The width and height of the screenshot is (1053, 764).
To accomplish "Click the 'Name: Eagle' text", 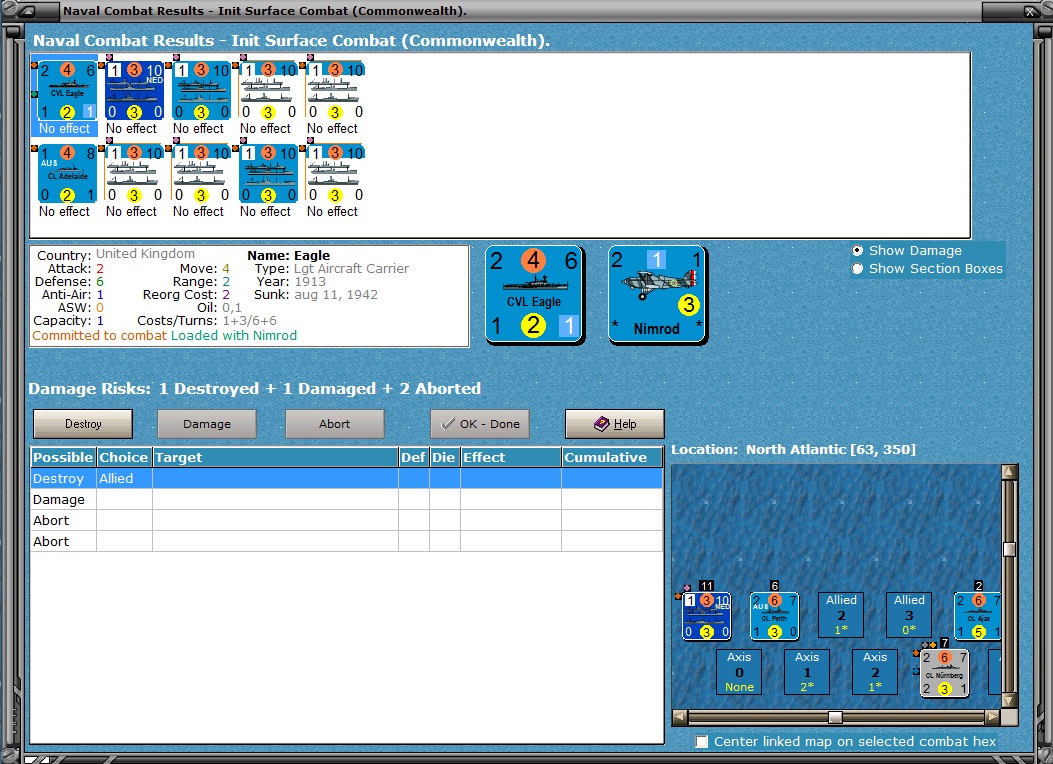I will [x=289, y=256].
